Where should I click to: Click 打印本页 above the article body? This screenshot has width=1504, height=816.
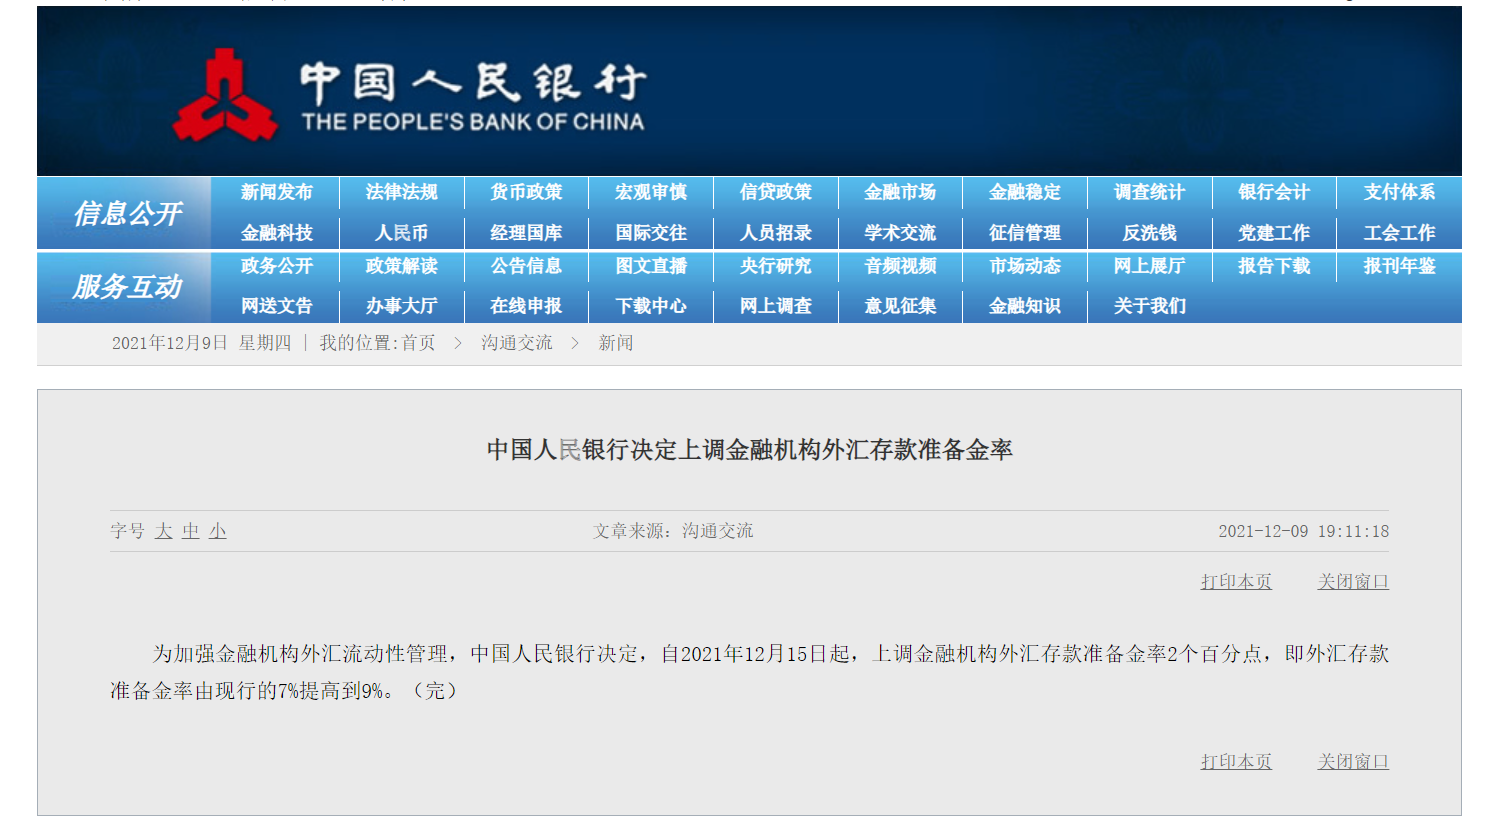[x=1236, y=582]
